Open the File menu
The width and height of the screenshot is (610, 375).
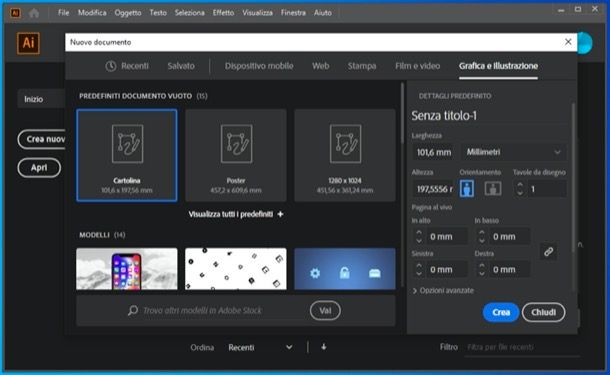coord(63,13)
